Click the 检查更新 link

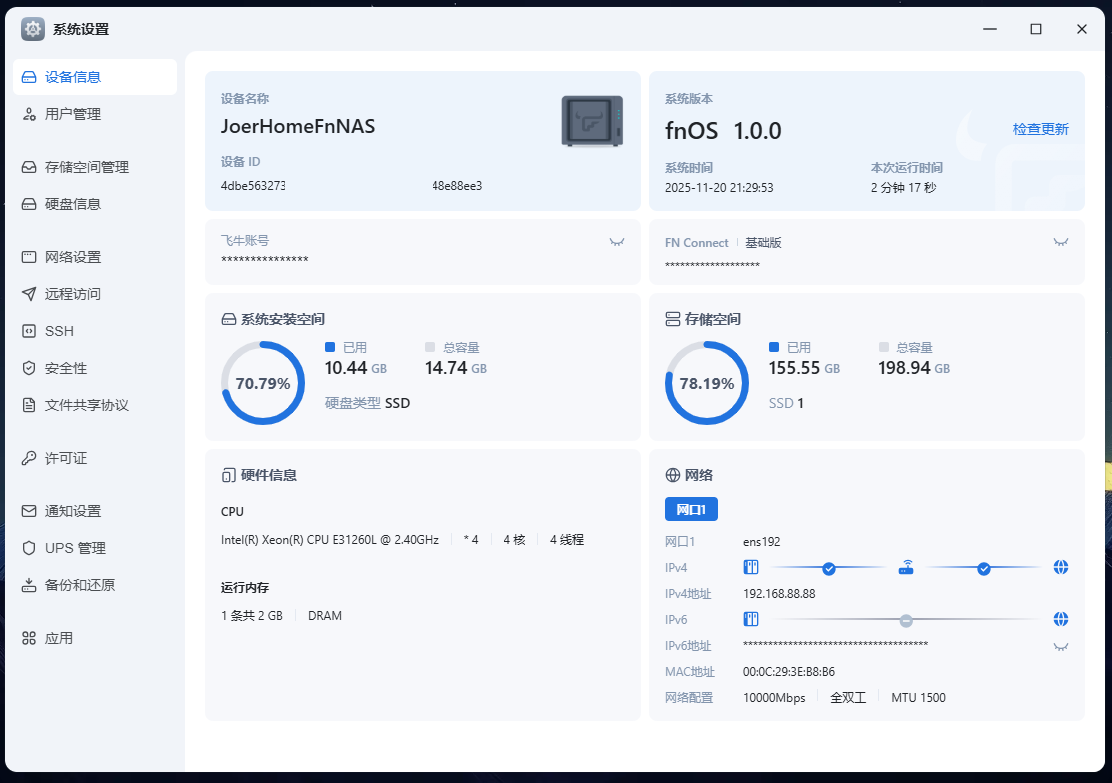[1040, 129]
